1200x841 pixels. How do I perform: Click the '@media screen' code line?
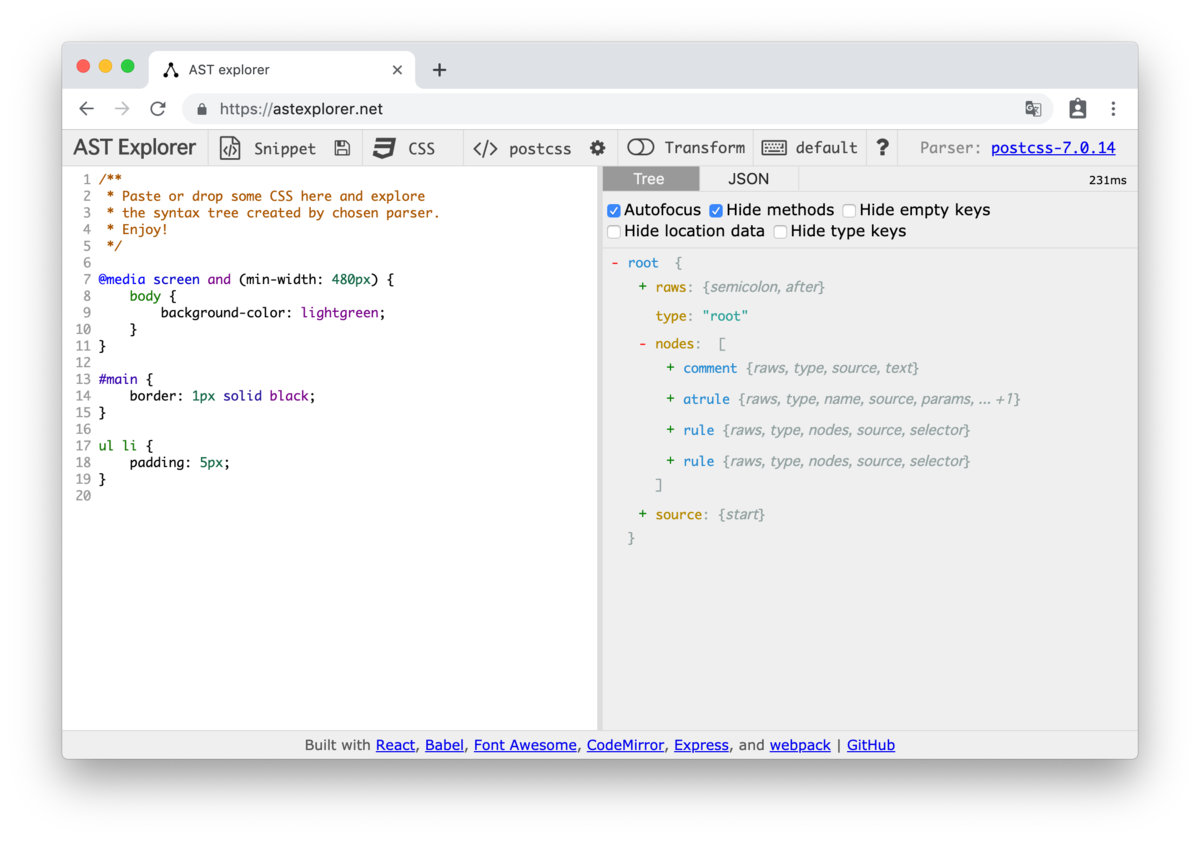point(246,280)
